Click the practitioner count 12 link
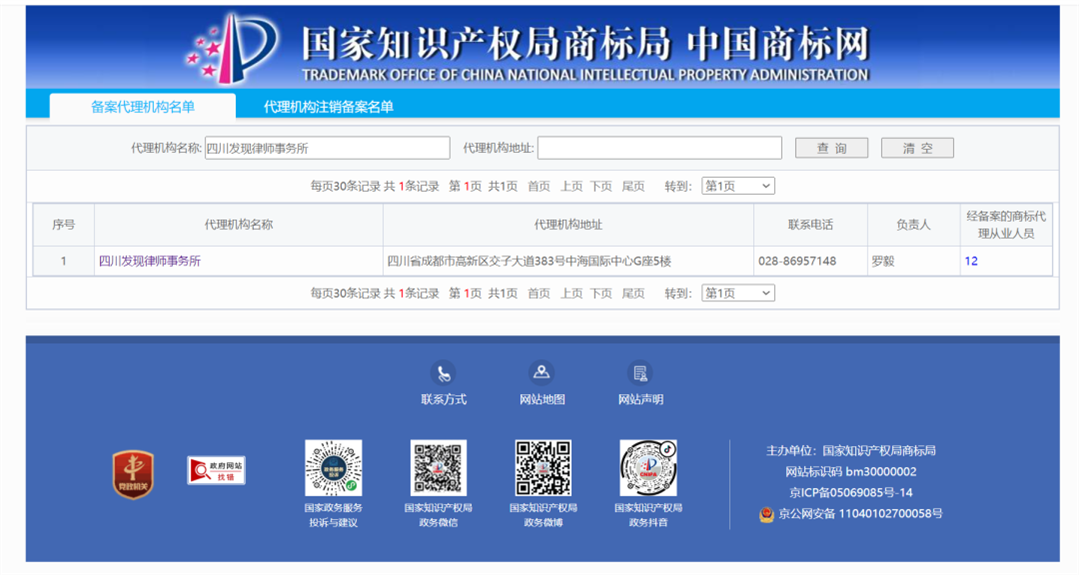Image resolution: width=1079 pixels, height=575 pixels. [971, 261]
